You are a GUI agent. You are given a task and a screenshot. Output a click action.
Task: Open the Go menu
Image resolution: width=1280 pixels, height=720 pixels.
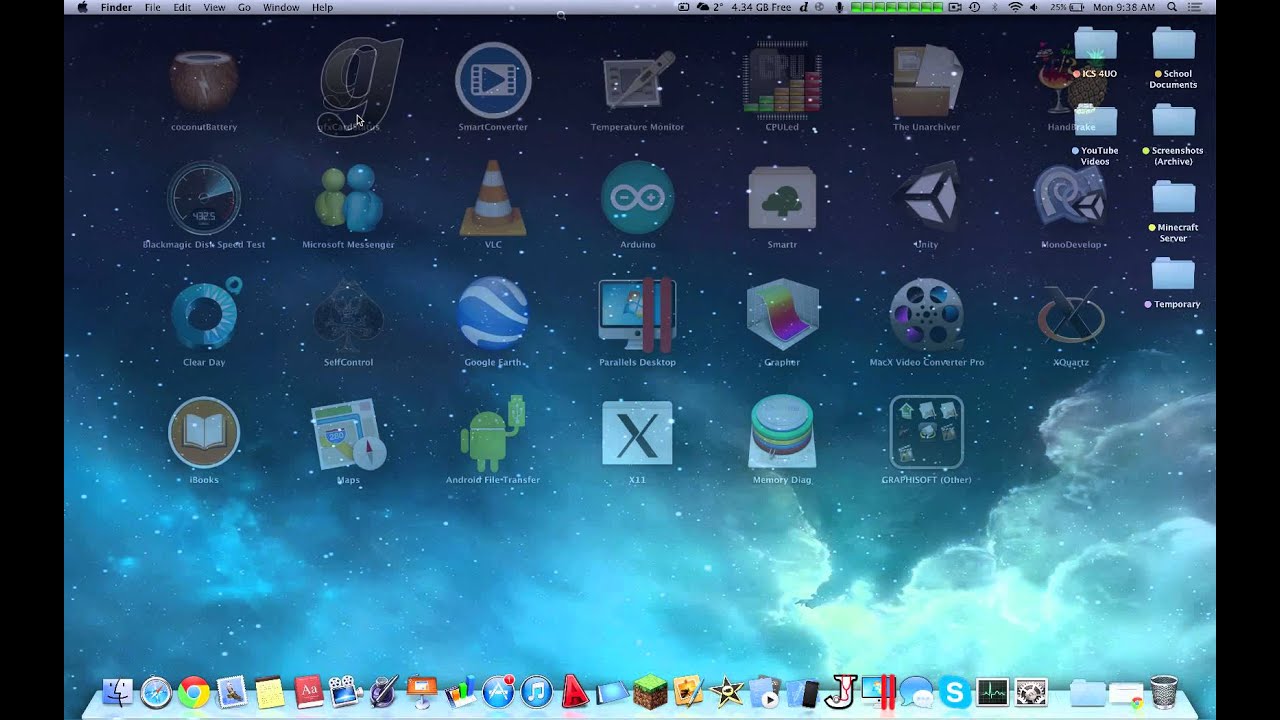[x=245, y=7]
